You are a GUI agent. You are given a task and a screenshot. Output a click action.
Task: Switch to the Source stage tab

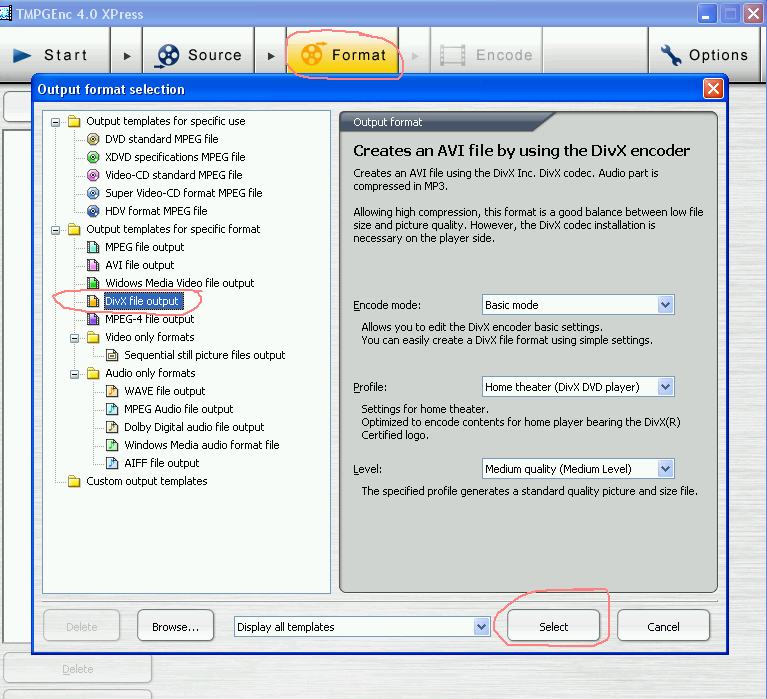click(x=198, y=55)
